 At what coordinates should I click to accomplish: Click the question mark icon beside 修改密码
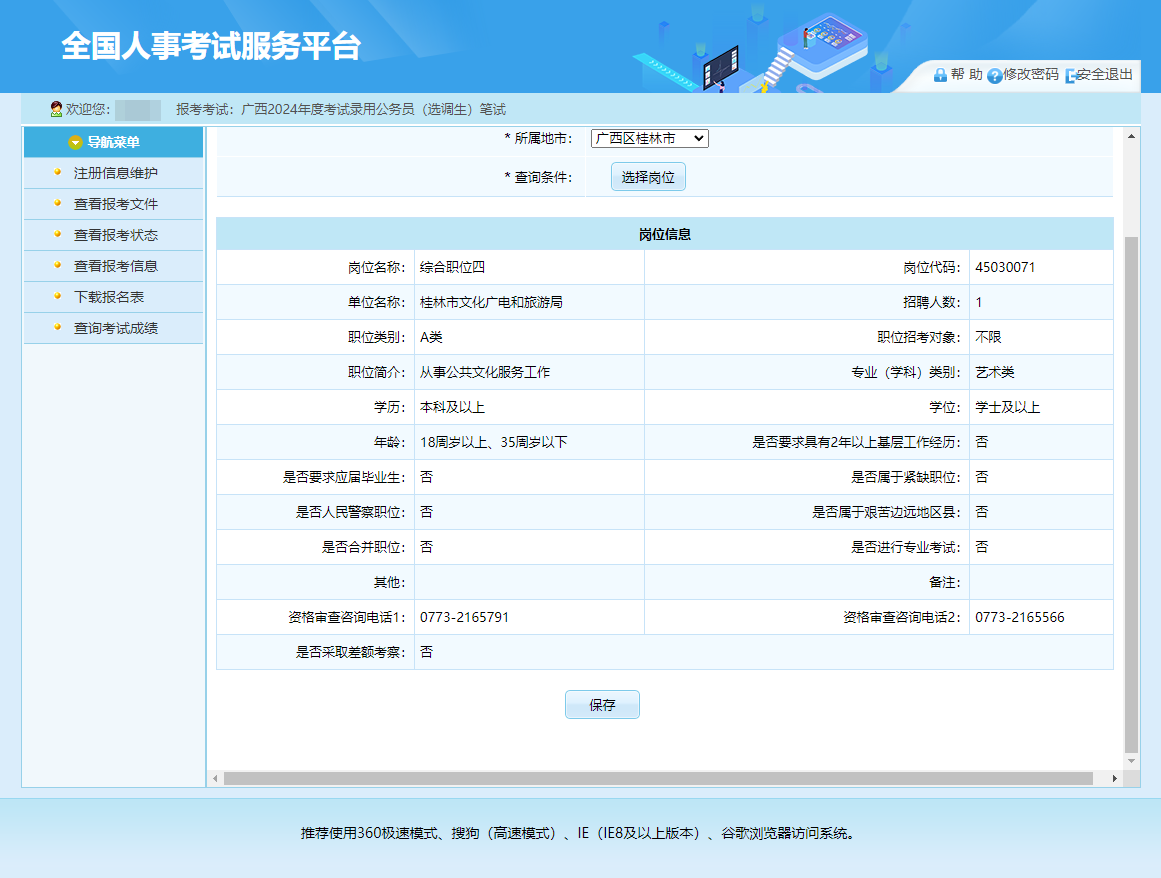pyautogui.click(x=994, y=76)
